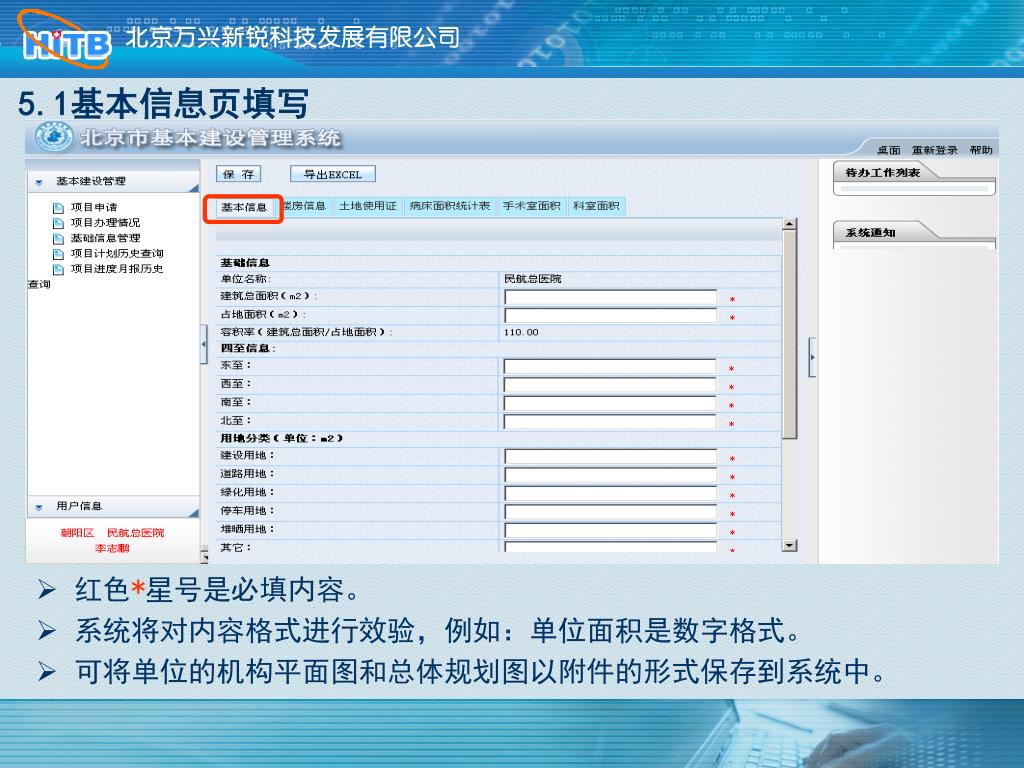
Task: Focus the 北至 input field
Action: click(610, 422)
